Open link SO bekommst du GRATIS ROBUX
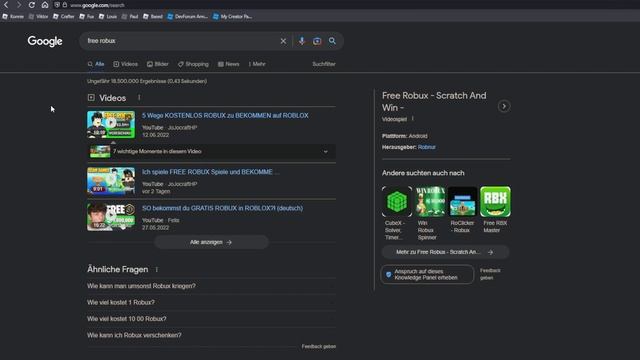The width and height of the screenshot is (640, 360). coord(222,208)
